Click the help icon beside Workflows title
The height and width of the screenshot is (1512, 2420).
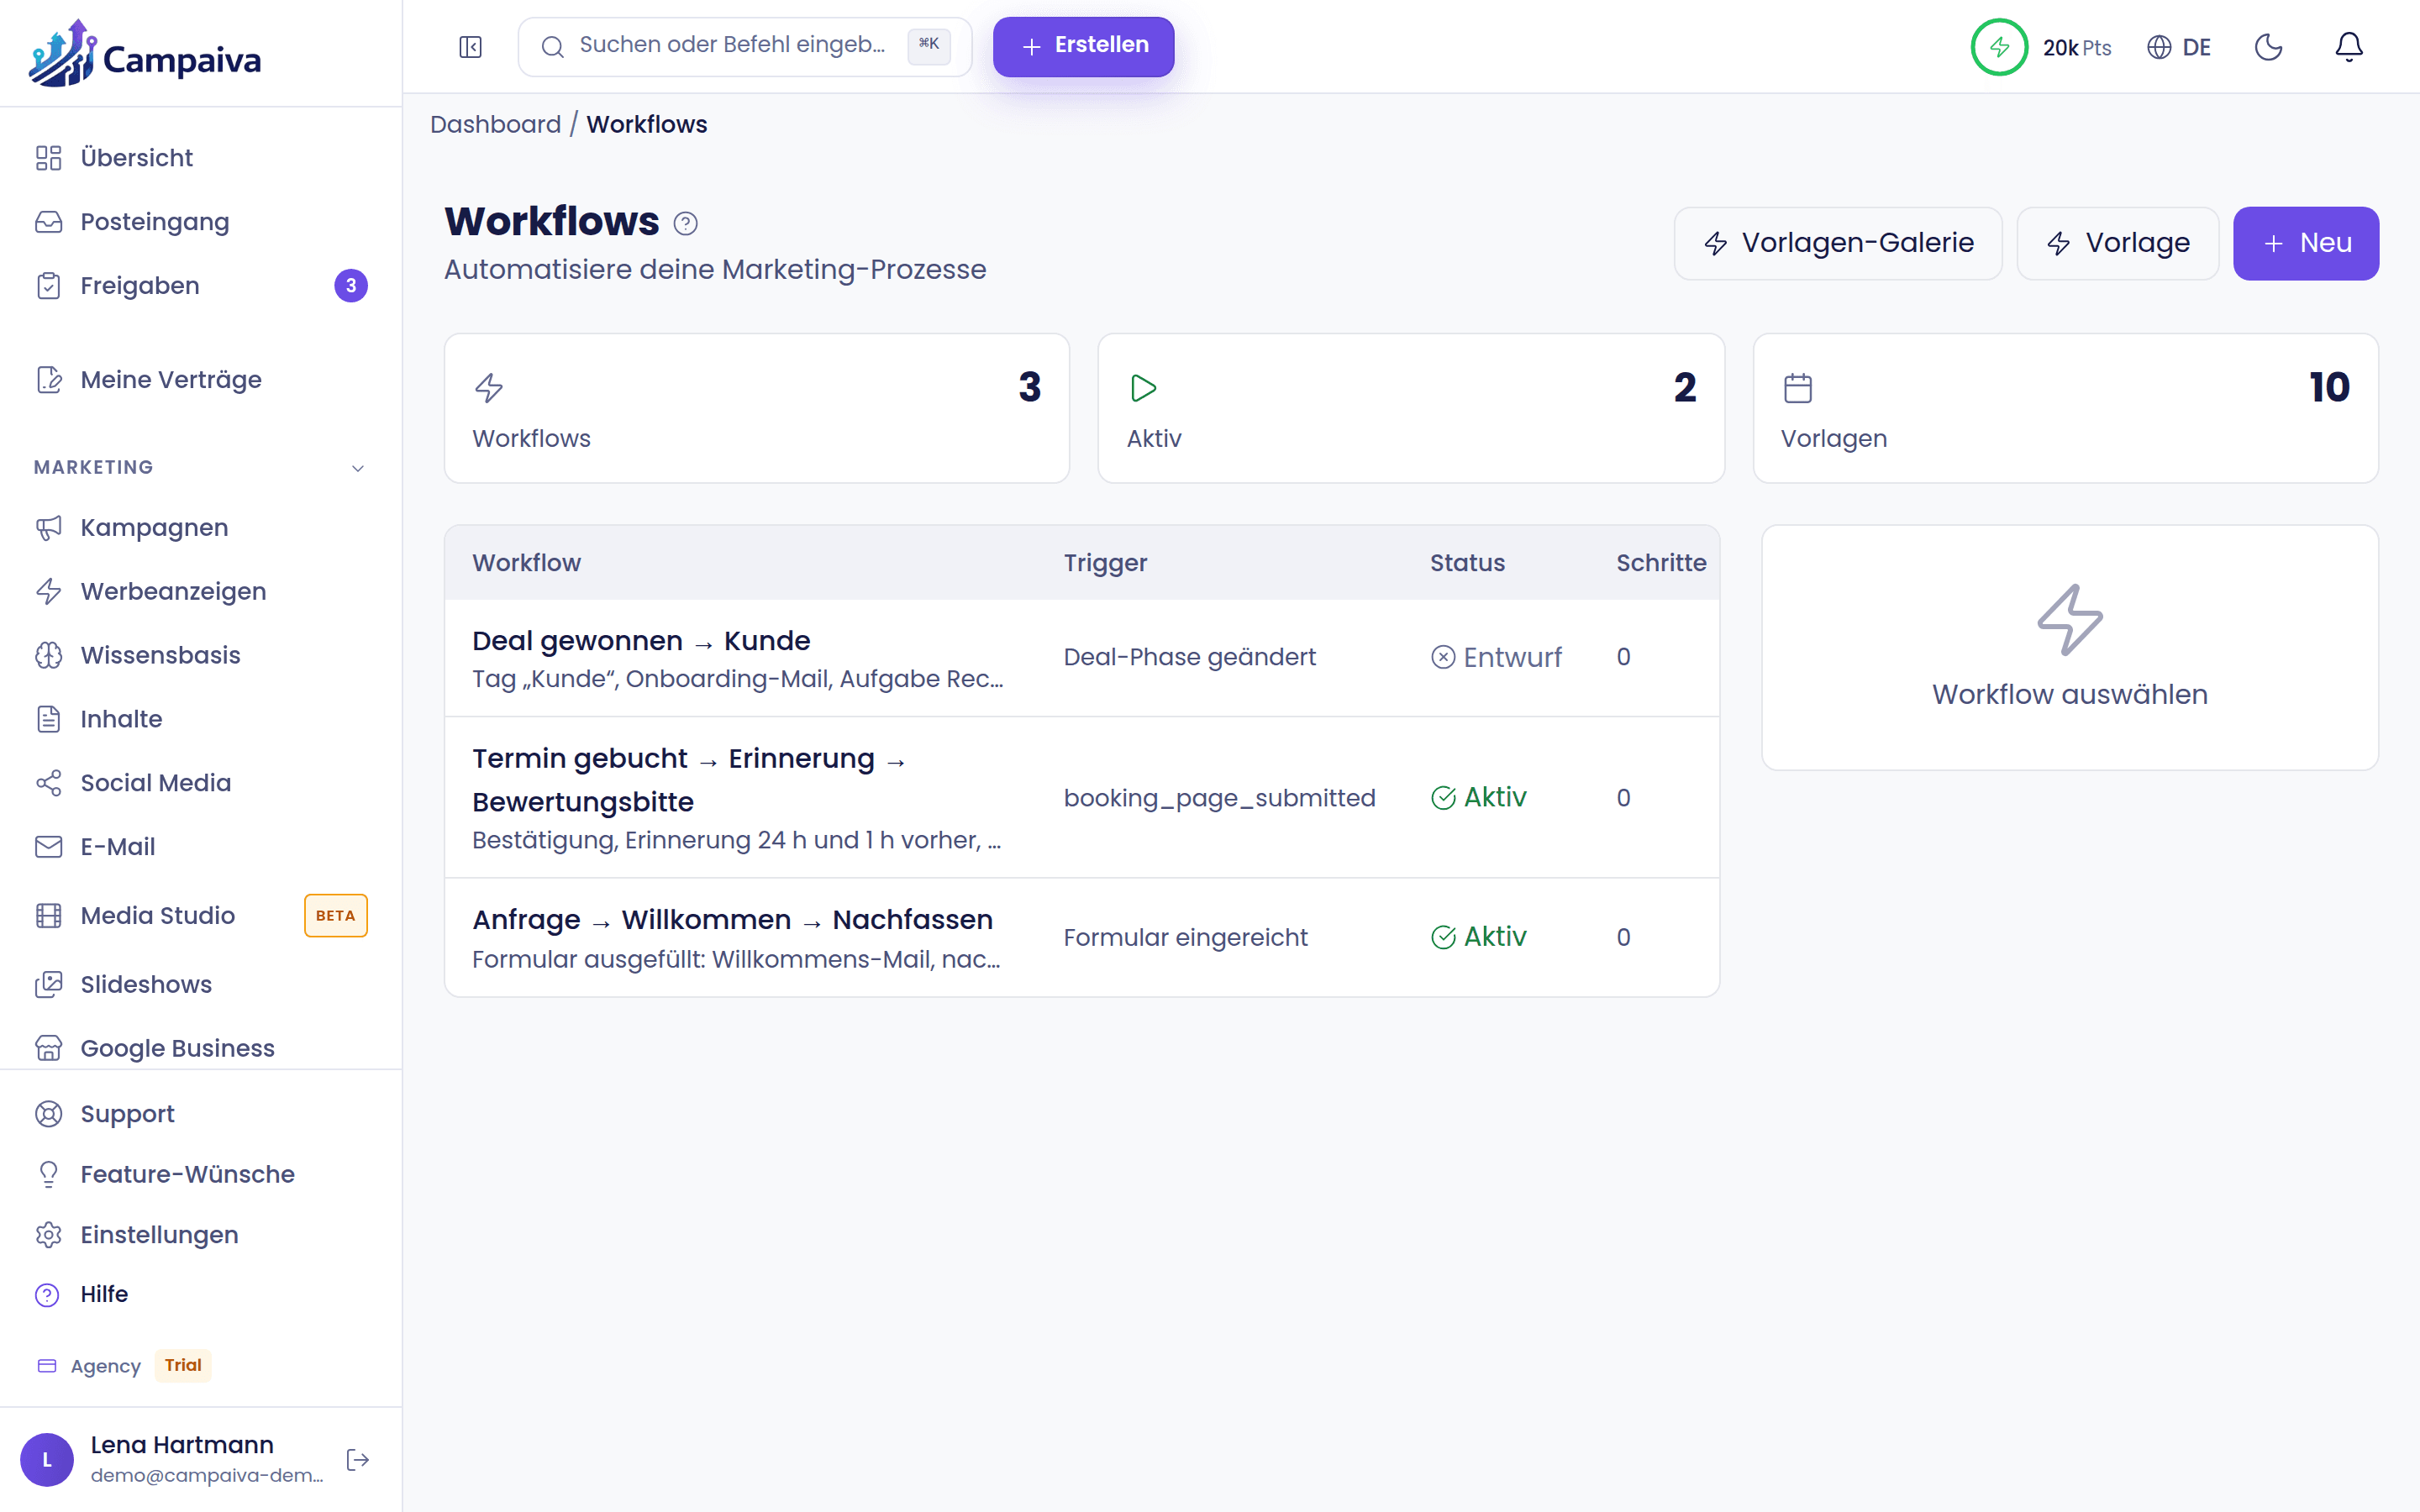(x=685, y=223)
